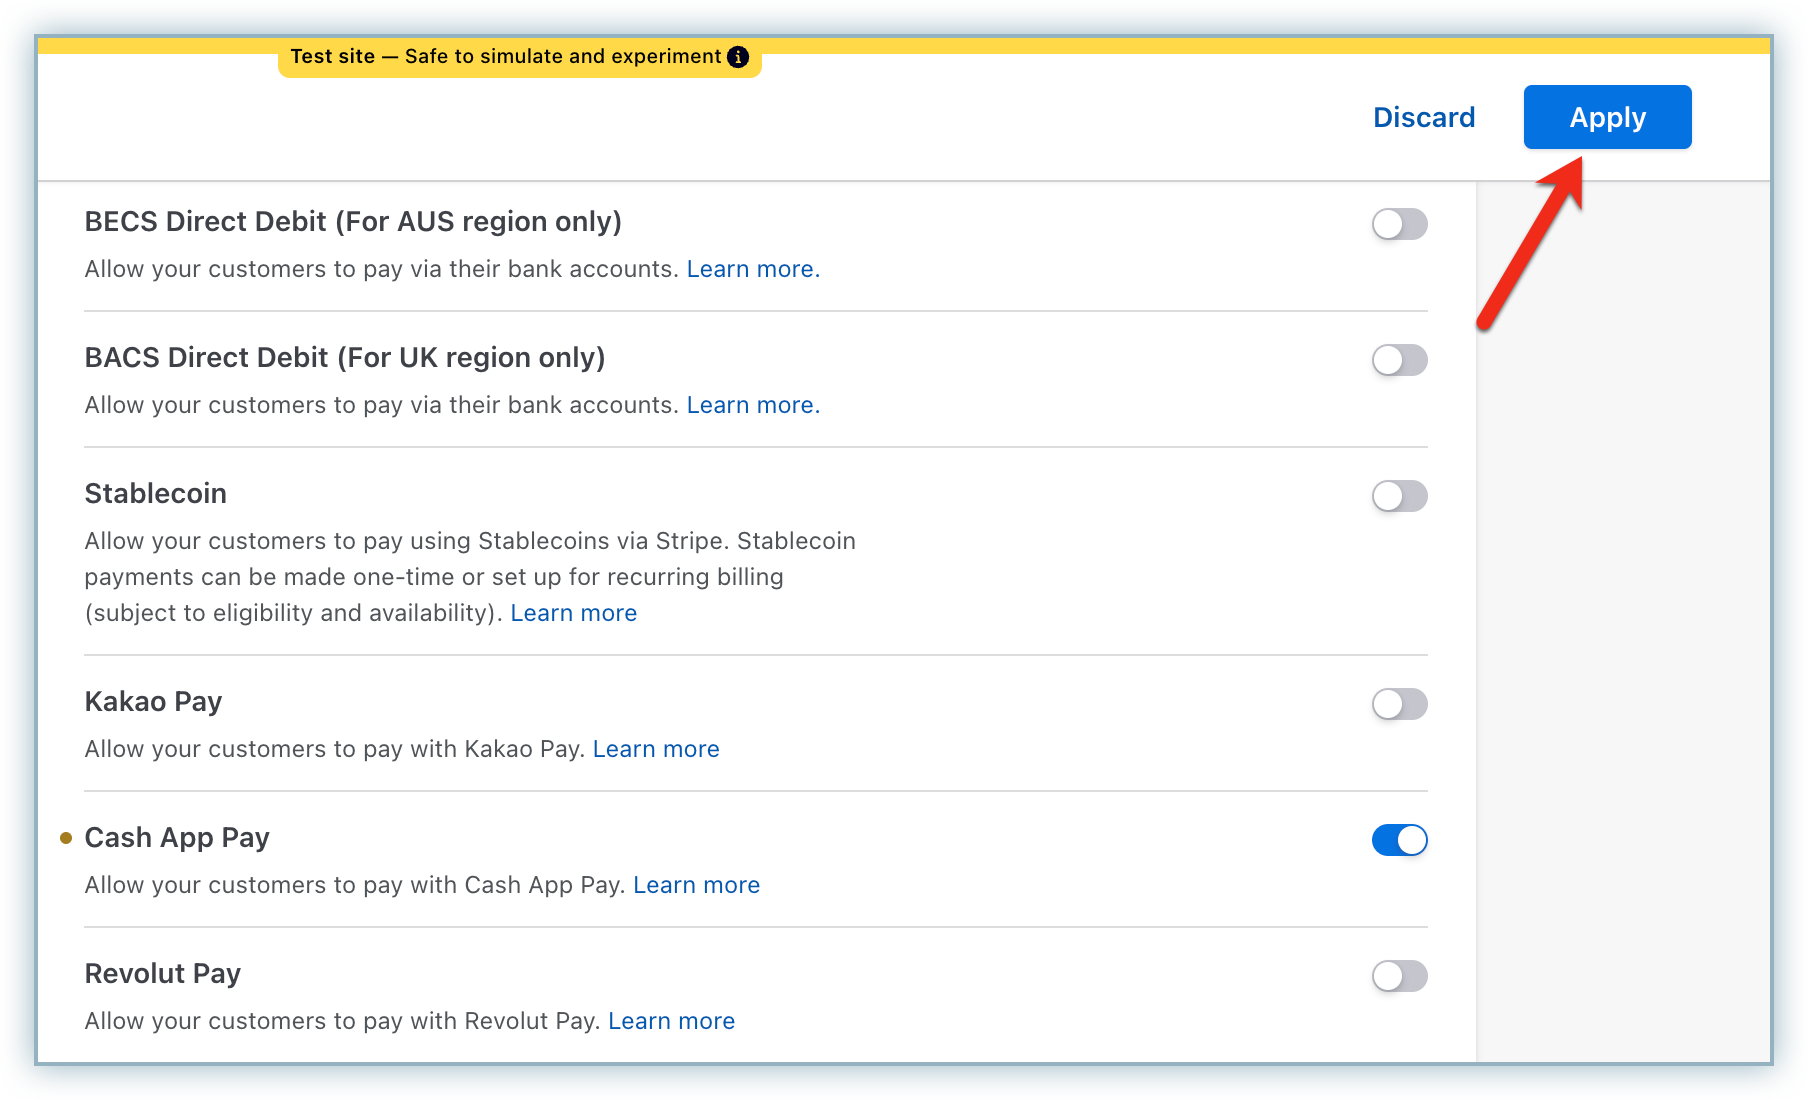Click the info icon in Test site banner

tap(738, 57)
